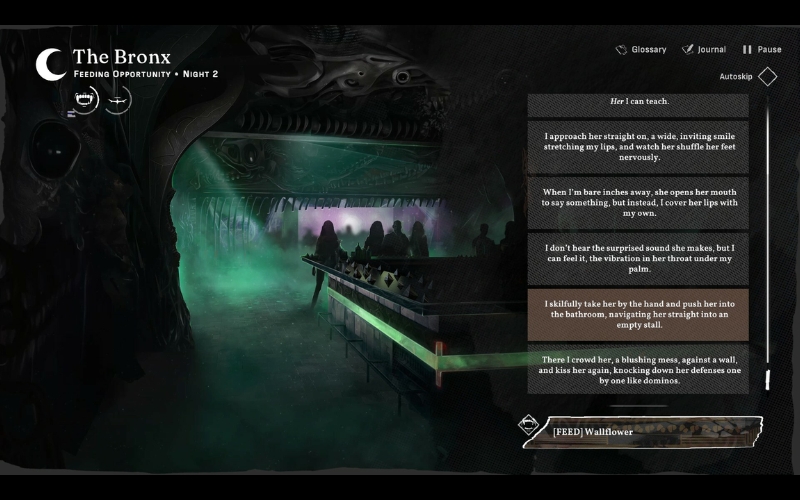Open the Glossary menu item

pos(648,49)
